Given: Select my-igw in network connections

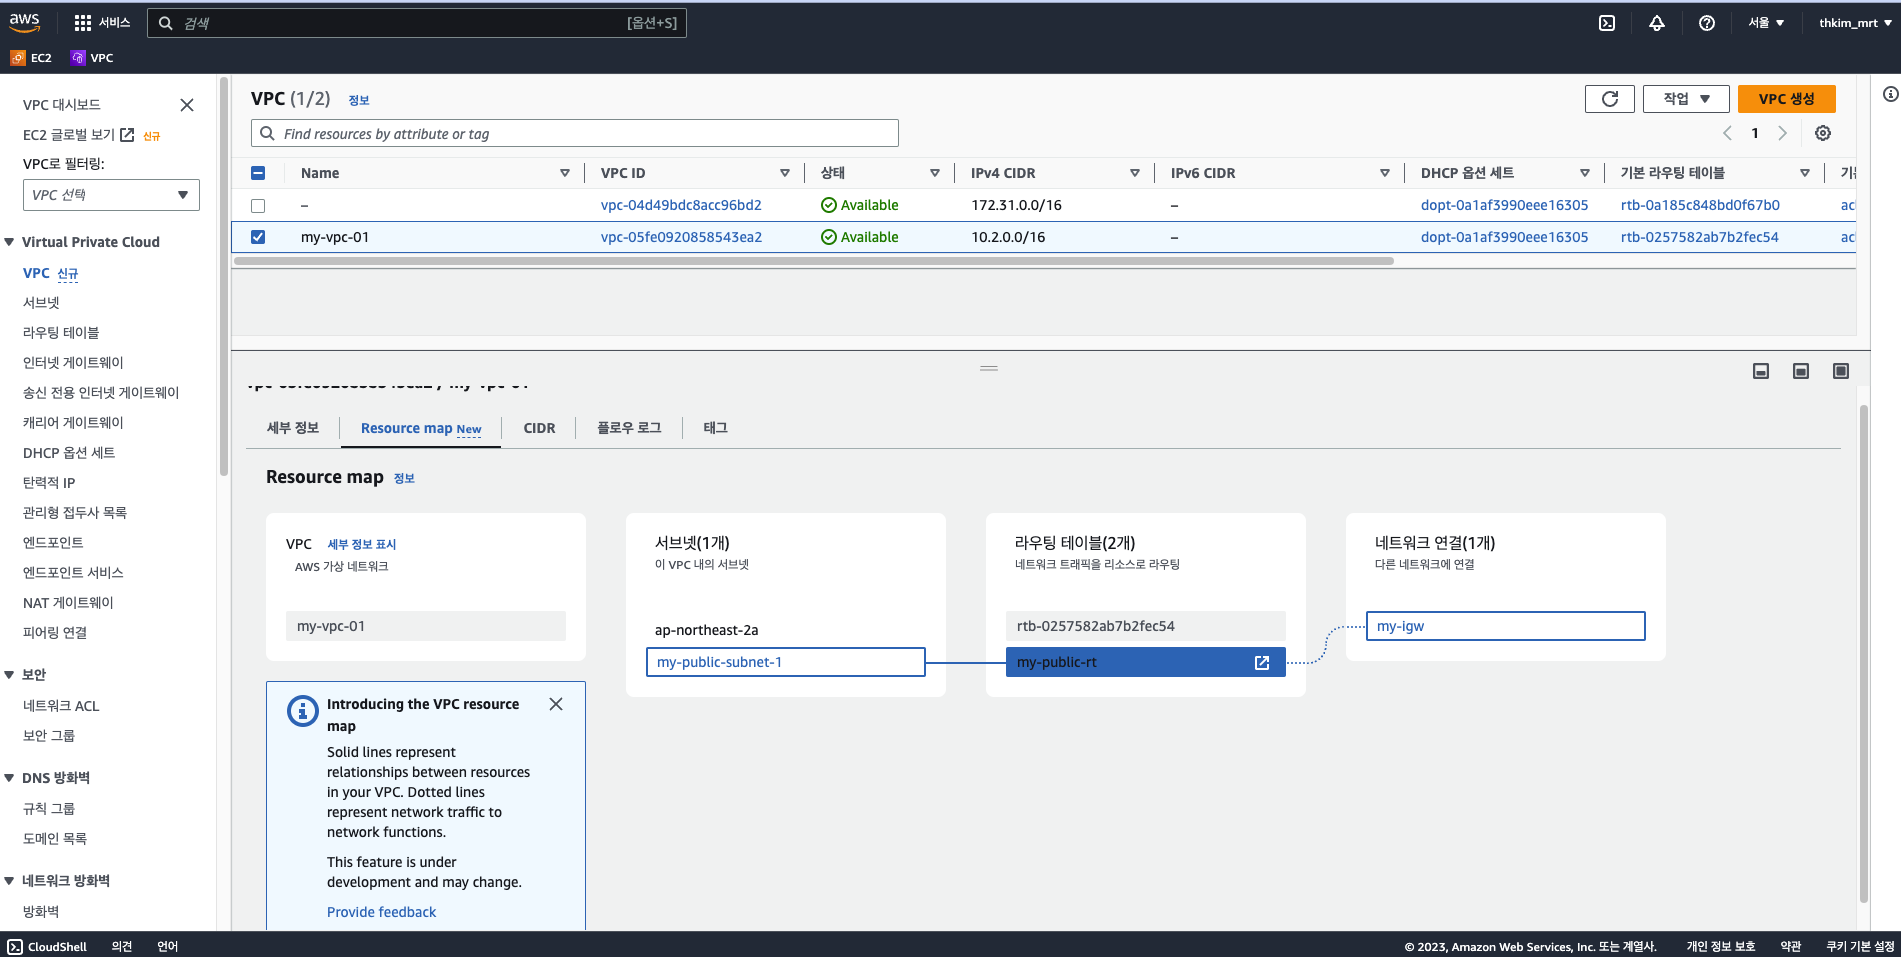Looking at the screenshot, I should 1505,626.
